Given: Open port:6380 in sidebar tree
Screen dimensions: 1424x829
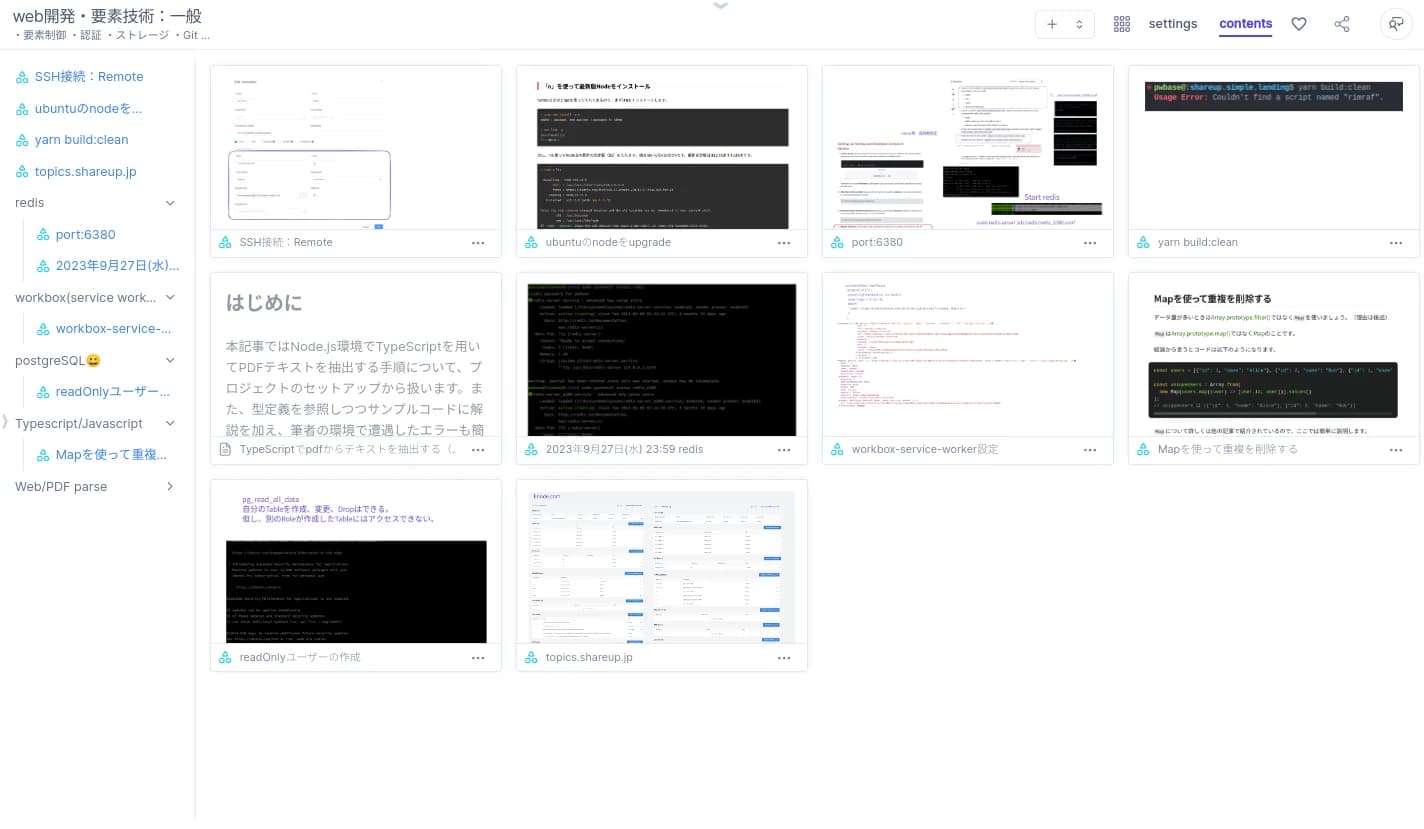Looking at the screenshot, I should [x=85, y=235].
